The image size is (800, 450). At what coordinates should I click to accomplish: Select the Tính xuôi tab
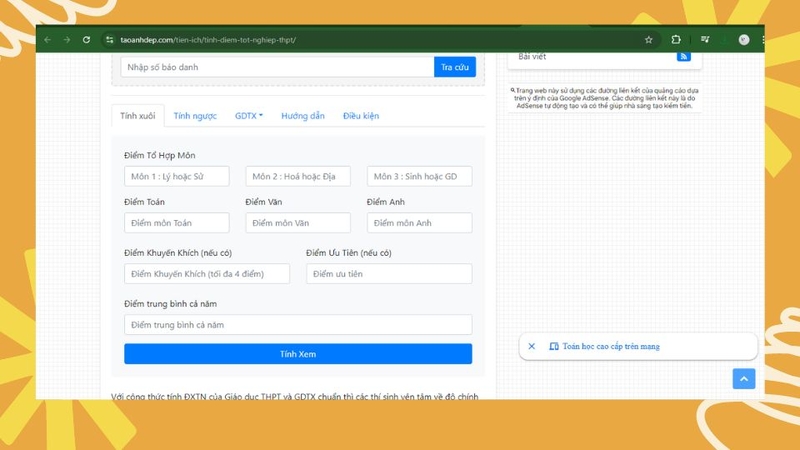138,116
